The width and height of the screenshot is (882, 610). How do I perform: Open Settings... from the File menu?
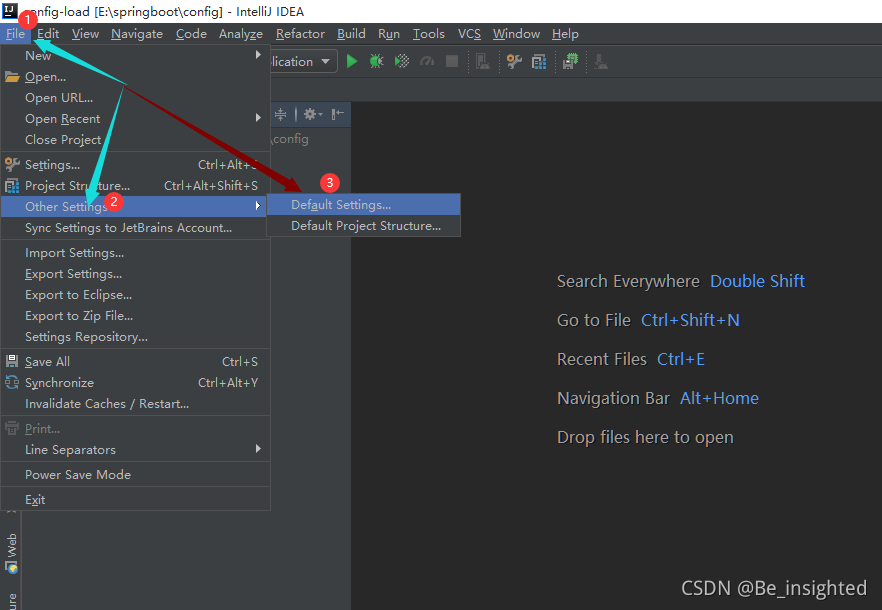(x=136, y=164)
